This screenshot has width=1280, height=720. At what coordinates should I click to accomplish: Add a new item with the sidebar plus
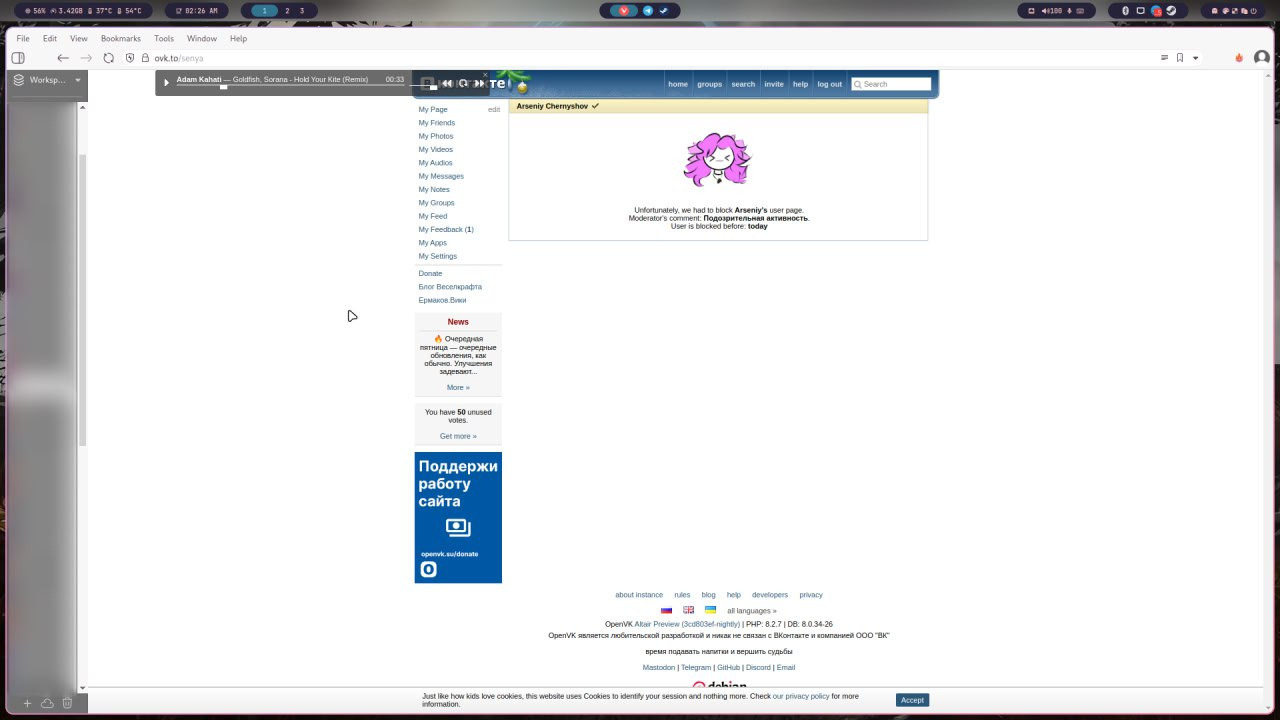pos(28,703)
